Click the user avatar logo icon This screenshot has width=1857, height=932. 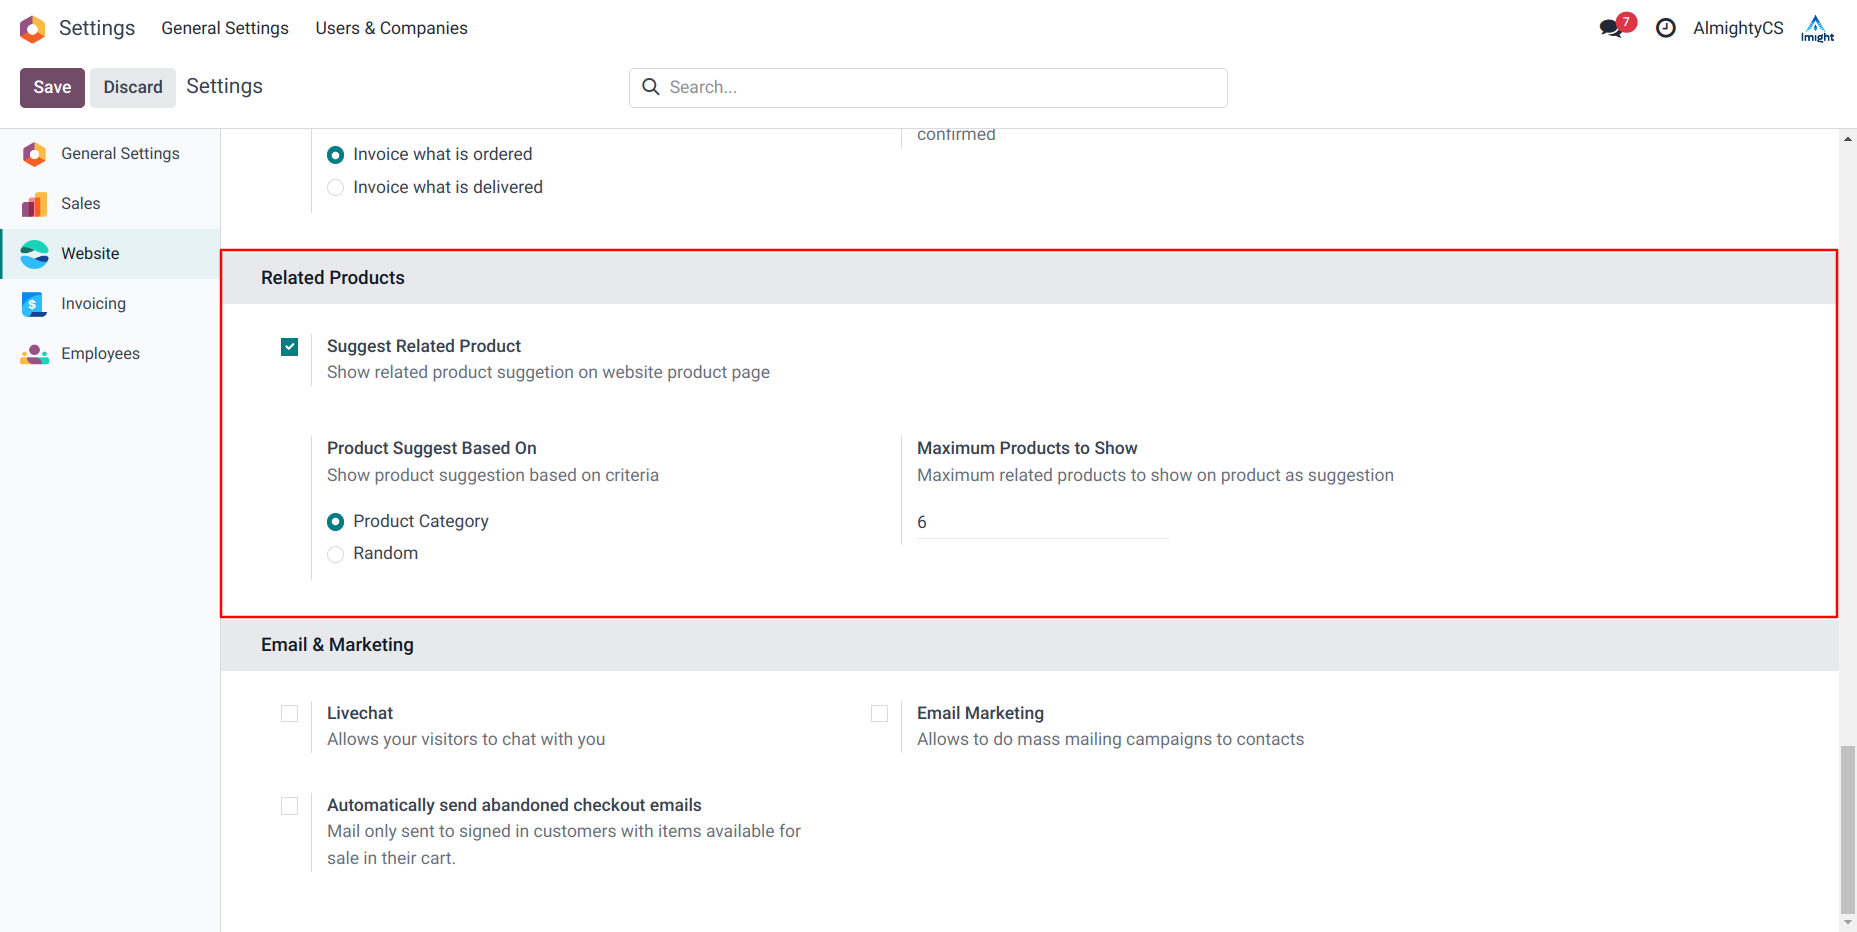(x=1816, y=28)
